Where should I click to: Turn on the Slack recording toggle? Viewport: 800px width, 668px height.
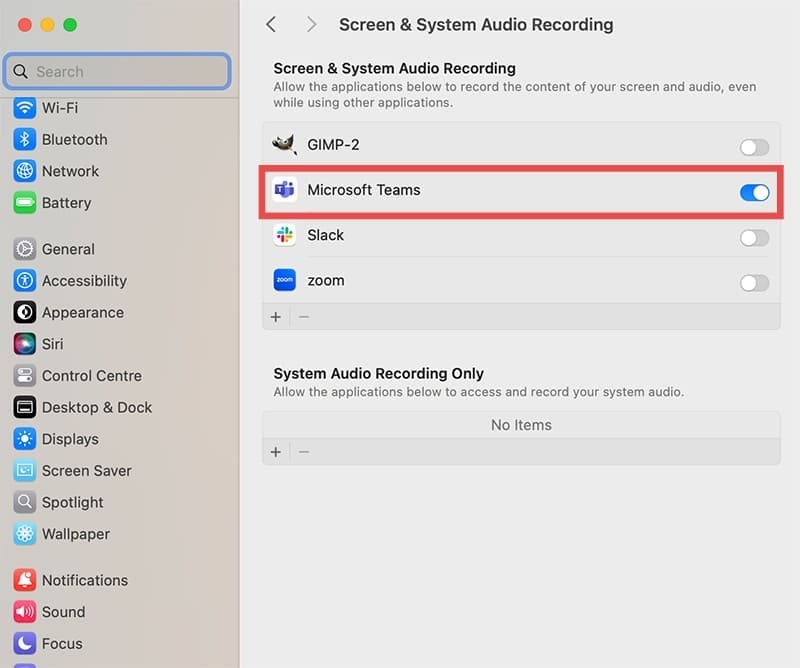[754, 238]
